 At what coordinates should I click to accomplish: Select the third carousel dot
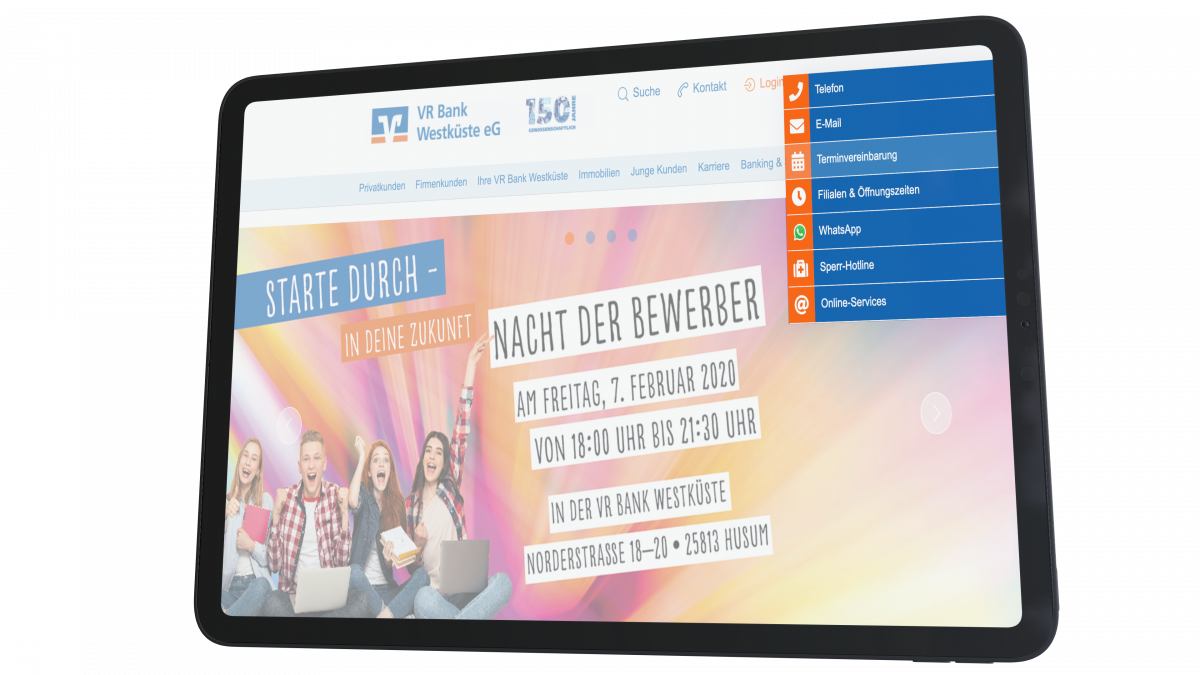tap(611, 236)
